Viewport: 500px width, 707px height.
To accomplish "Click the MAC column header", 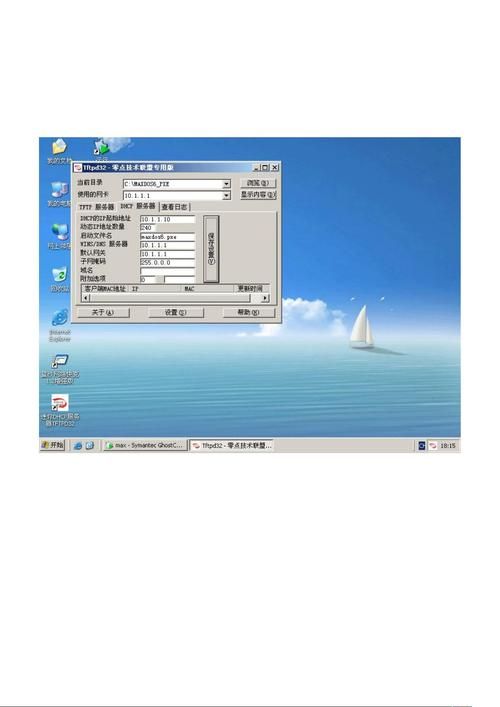I will tap(207, 289).
